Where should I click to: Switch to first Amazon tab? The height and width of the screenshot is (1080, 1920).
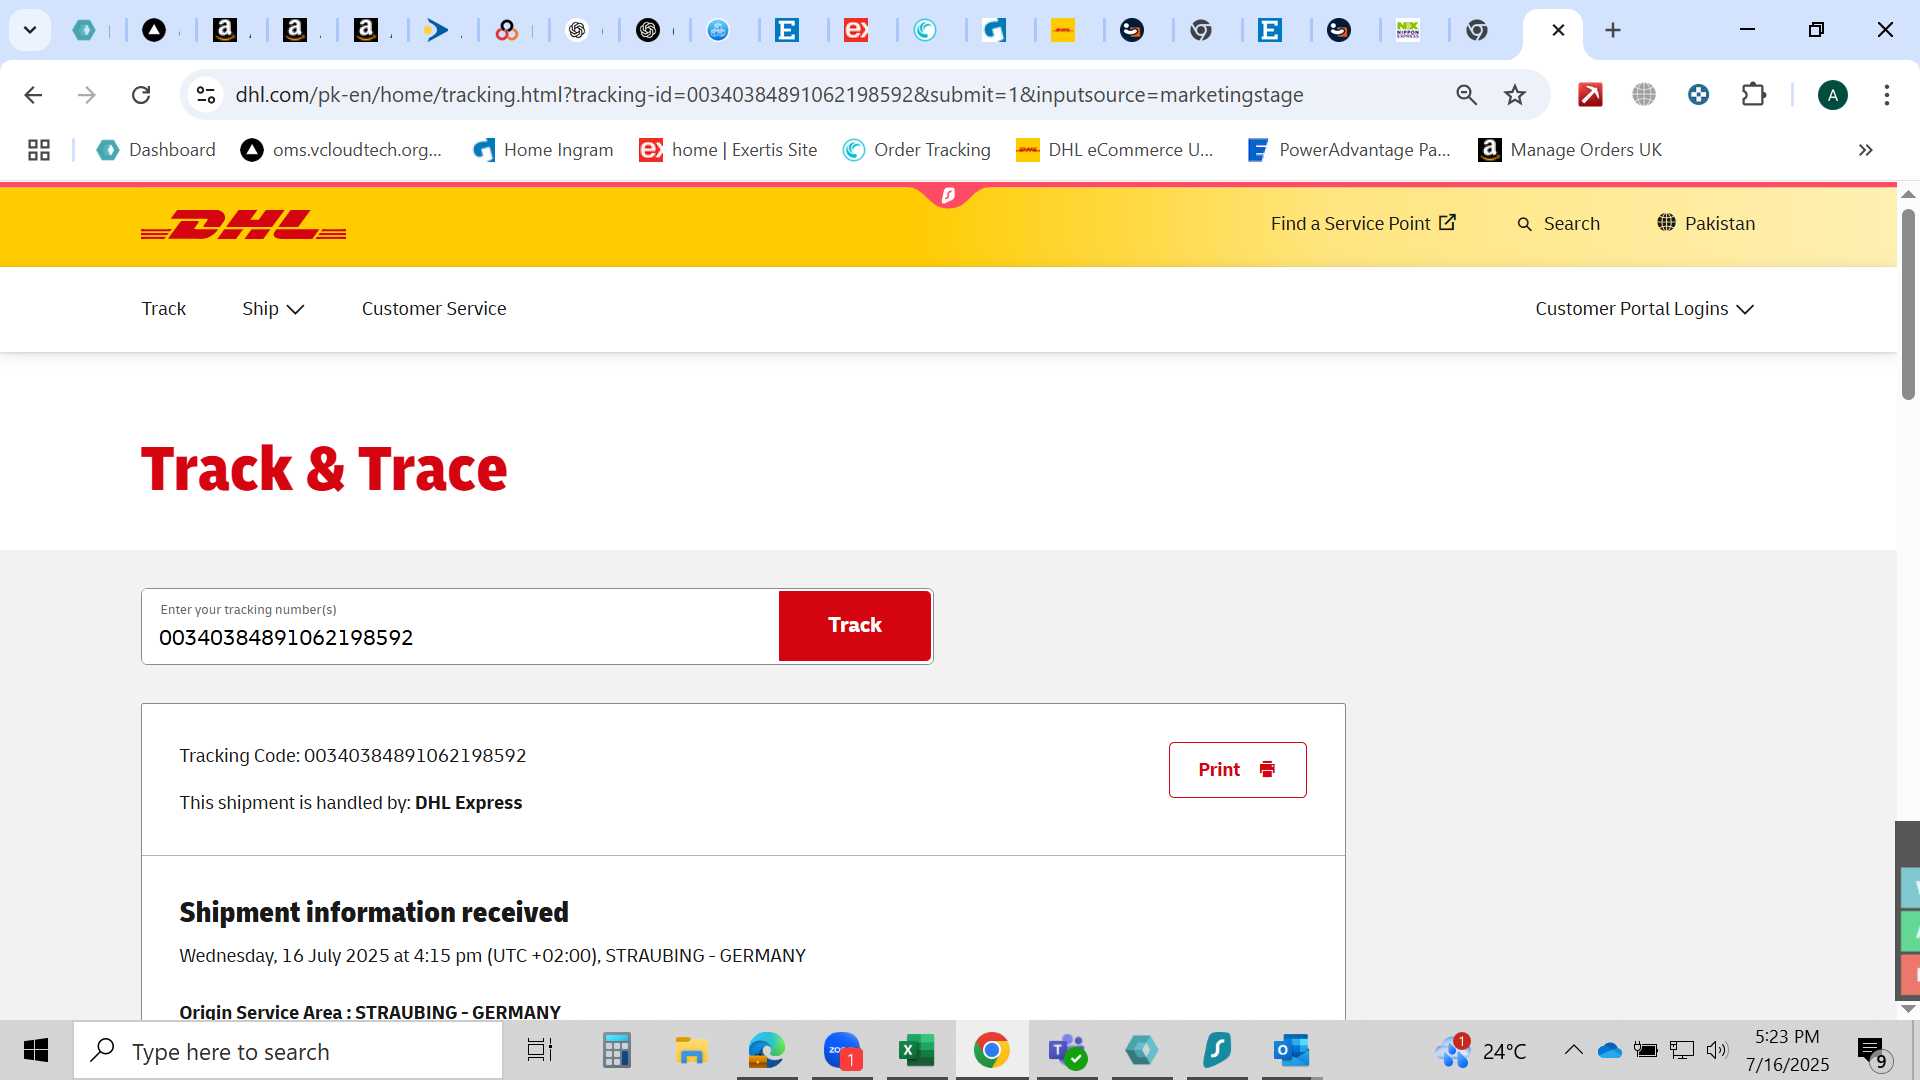coord(225,30)
